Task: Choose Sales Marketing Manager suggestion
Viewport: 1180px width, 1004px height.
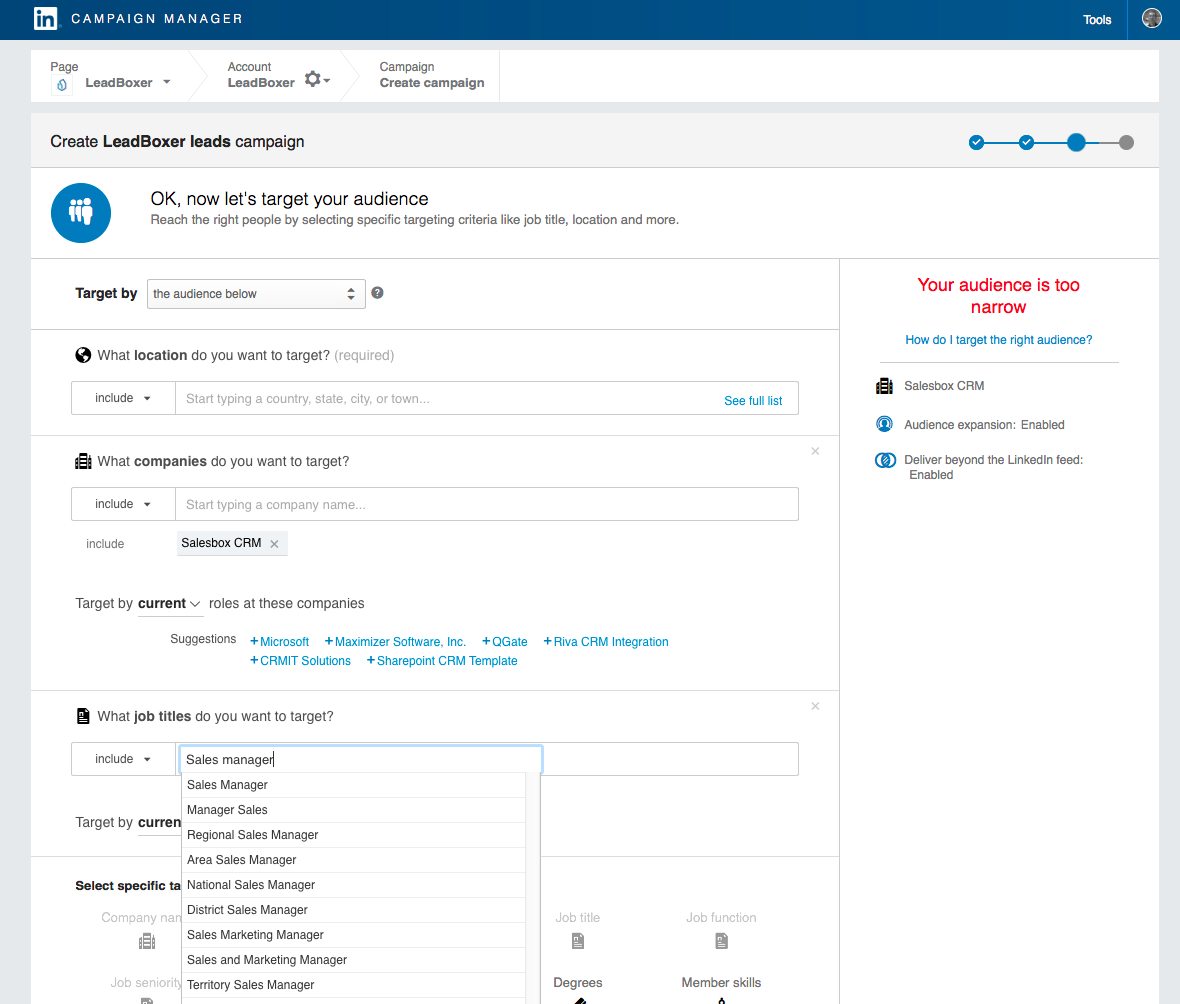Action: pyautogui.click(x=354, y=935)
